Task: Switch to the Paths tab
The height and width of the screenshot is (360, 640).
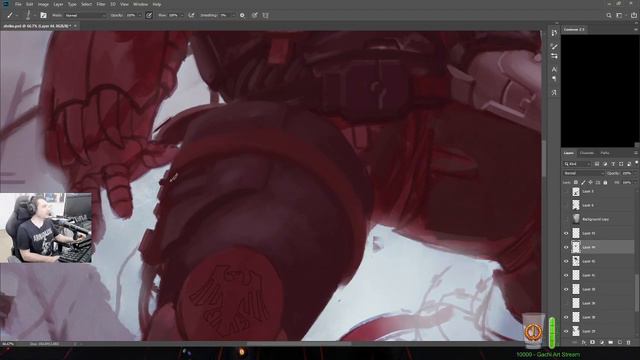Action: [605, 153]
